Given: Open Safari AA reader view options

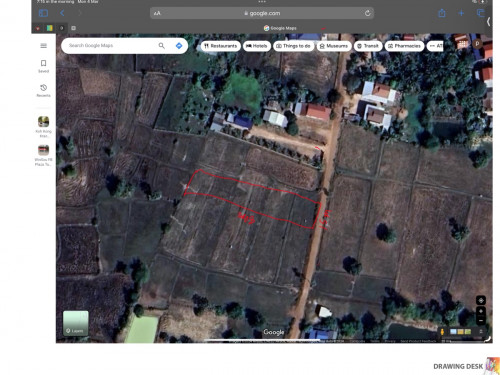Looking at the screenshot, I should click(x=157, y=13).
